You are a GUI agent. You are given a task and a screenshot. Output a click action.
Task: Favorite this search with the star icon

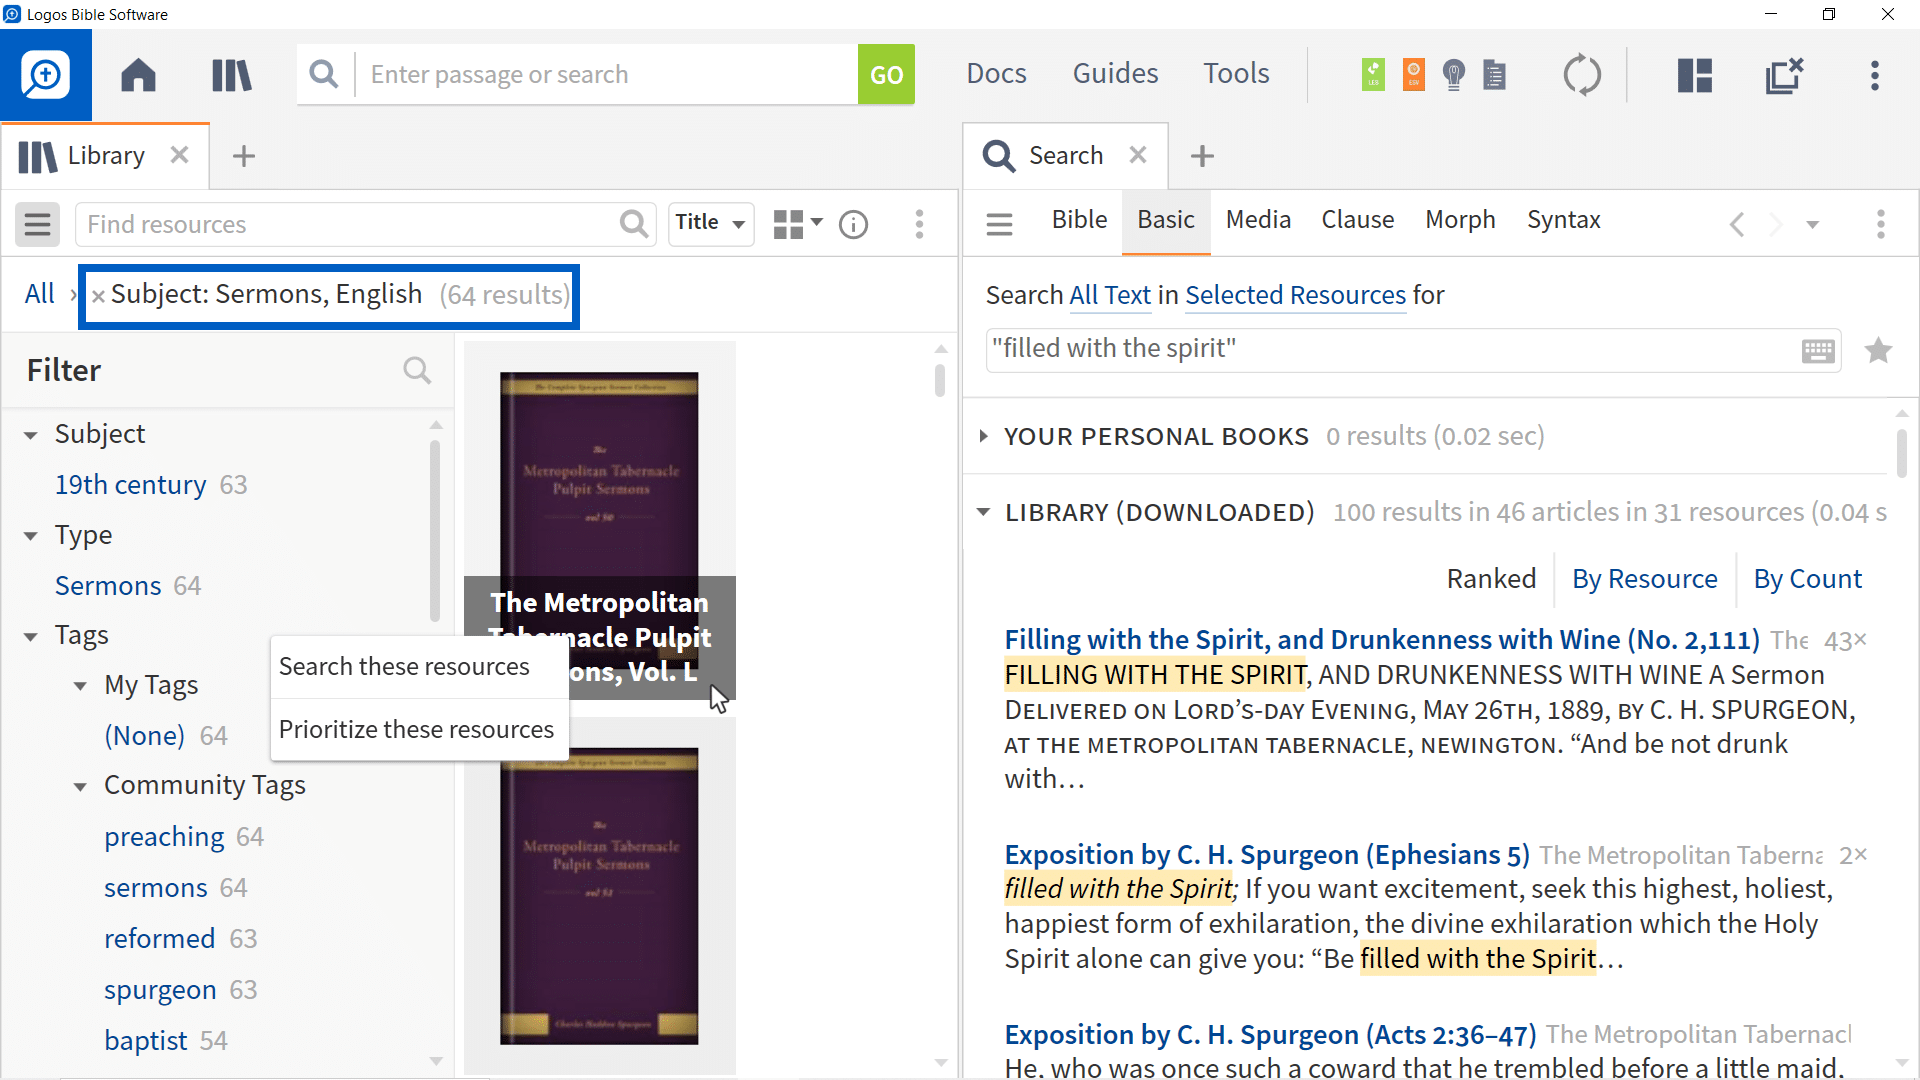pos(1878,351)
